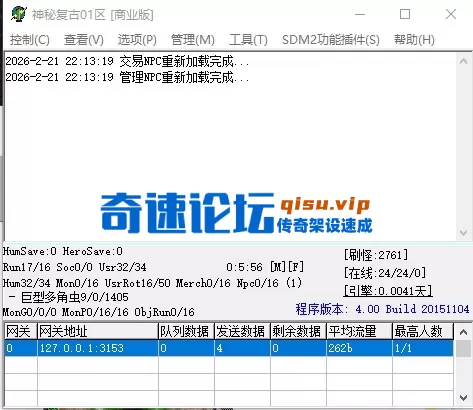Click the 0:5:56 uptime timer
This screenshot has height=410, width=473.
tap(244, 267)
